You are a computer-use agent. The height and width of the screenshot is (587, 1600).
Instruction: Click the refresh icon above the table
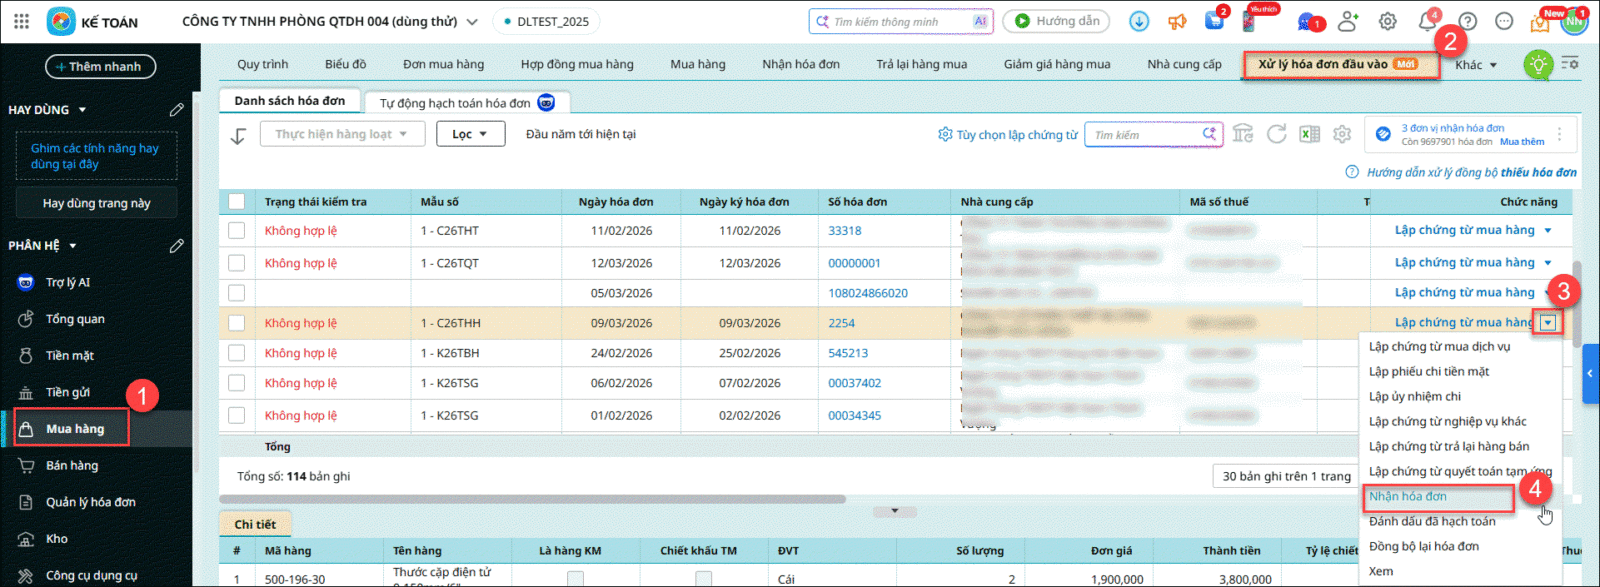[1276, 134]
